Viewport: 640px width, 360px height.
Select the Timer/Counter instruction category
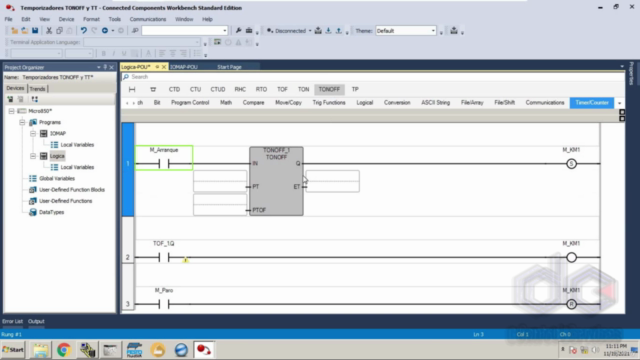click(592, 103)
